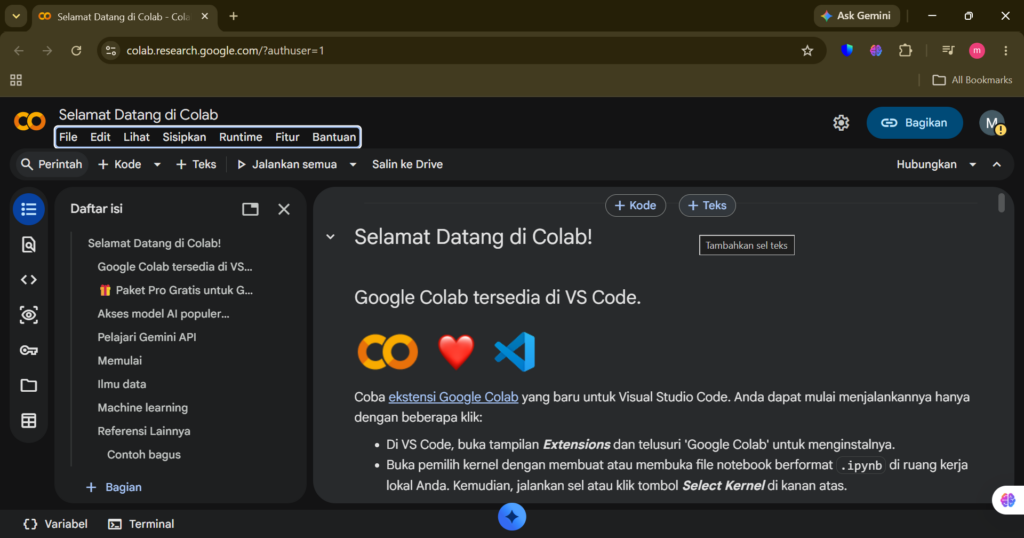Click Ask Gemini button

pos(856,16)
